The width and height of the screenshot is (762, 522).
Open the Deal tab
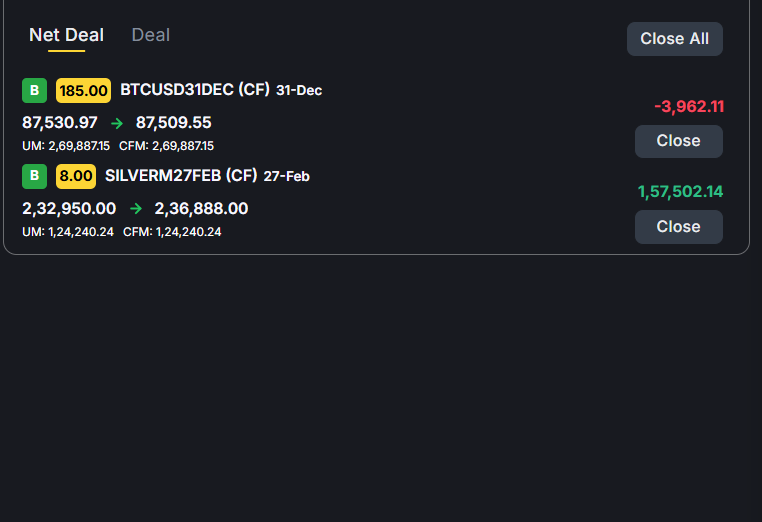151,35
